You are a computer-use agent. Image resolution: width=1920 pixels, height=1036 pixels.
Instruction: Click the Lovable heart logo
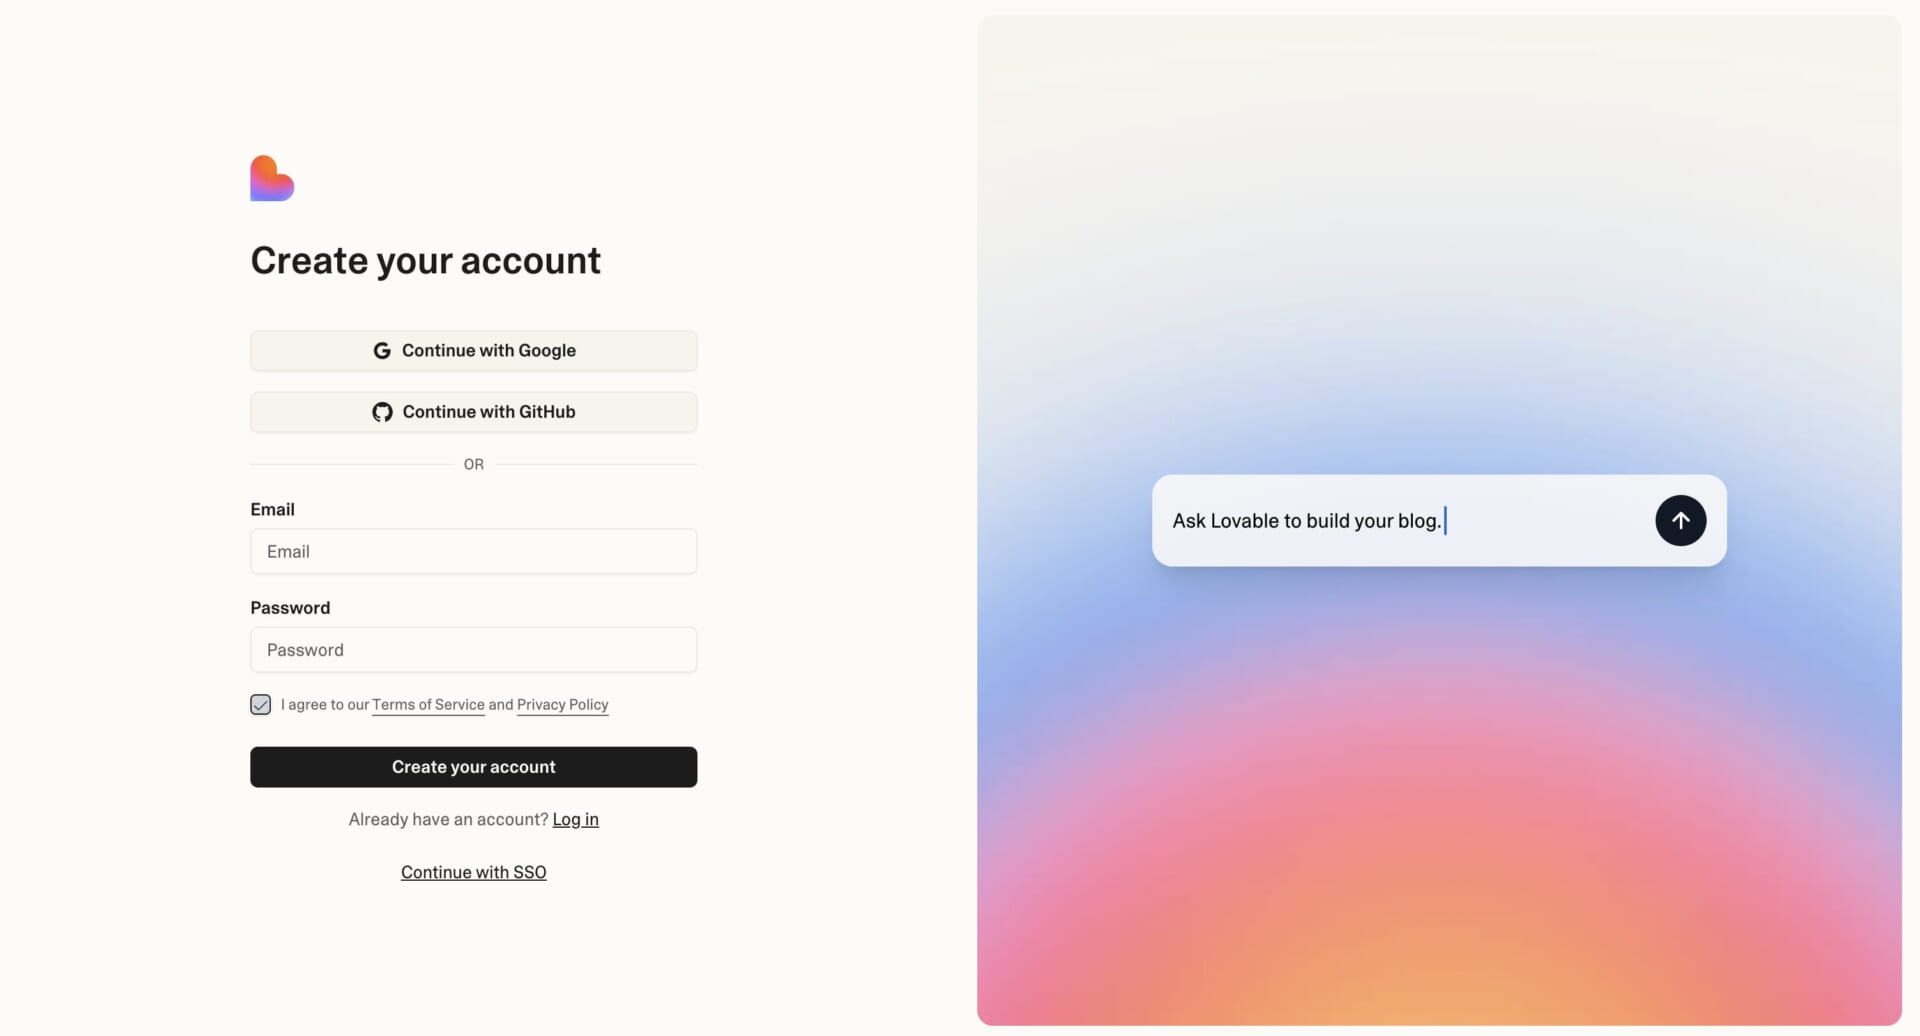(272, 178)
